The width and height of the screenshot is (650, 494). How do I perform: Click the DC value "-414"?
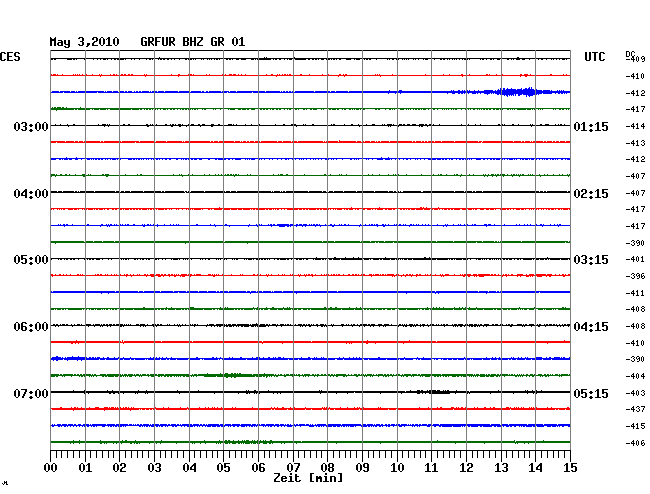(x=635, y=126)
